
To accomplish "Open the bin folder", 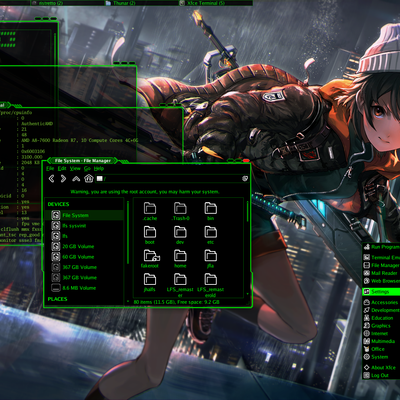I will pos(211,212).
